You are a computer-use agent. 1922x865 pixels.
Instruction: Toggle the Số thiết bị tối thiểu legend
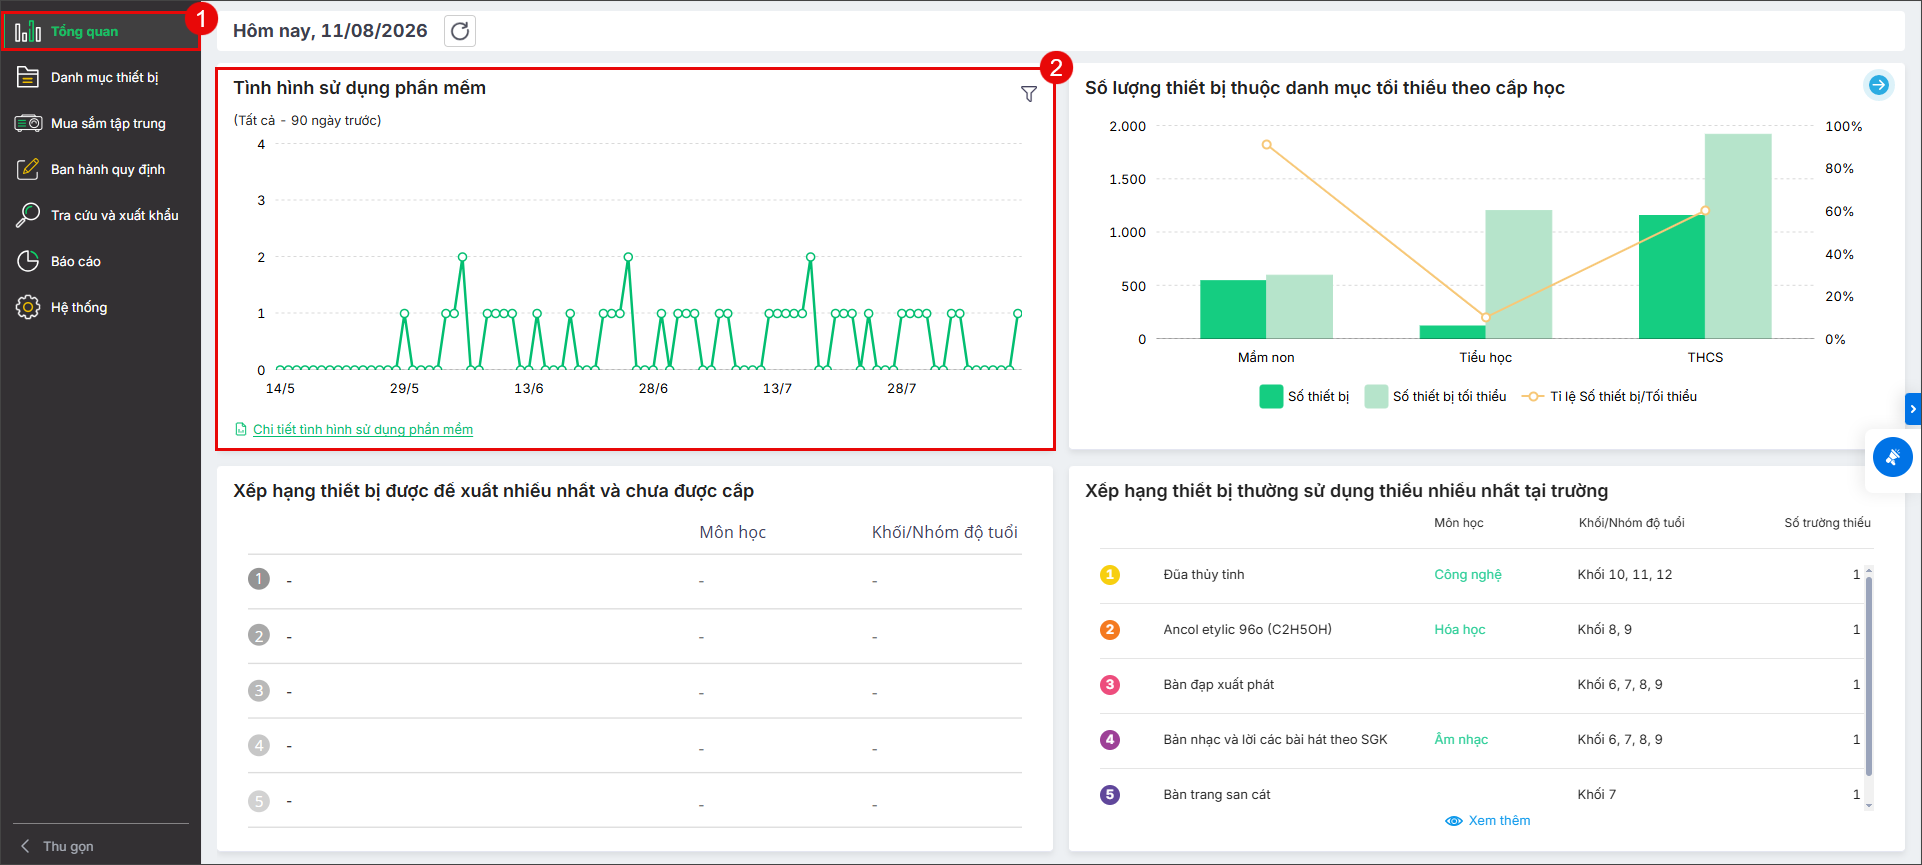[x=1435, y=397]
